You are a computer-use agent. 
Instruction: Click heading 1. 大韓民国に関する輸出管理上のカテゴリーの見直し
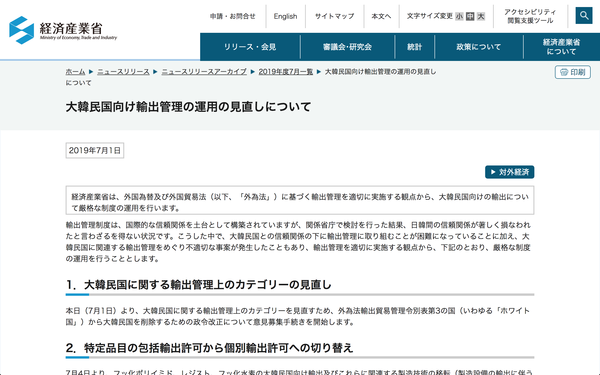(198, 285)
